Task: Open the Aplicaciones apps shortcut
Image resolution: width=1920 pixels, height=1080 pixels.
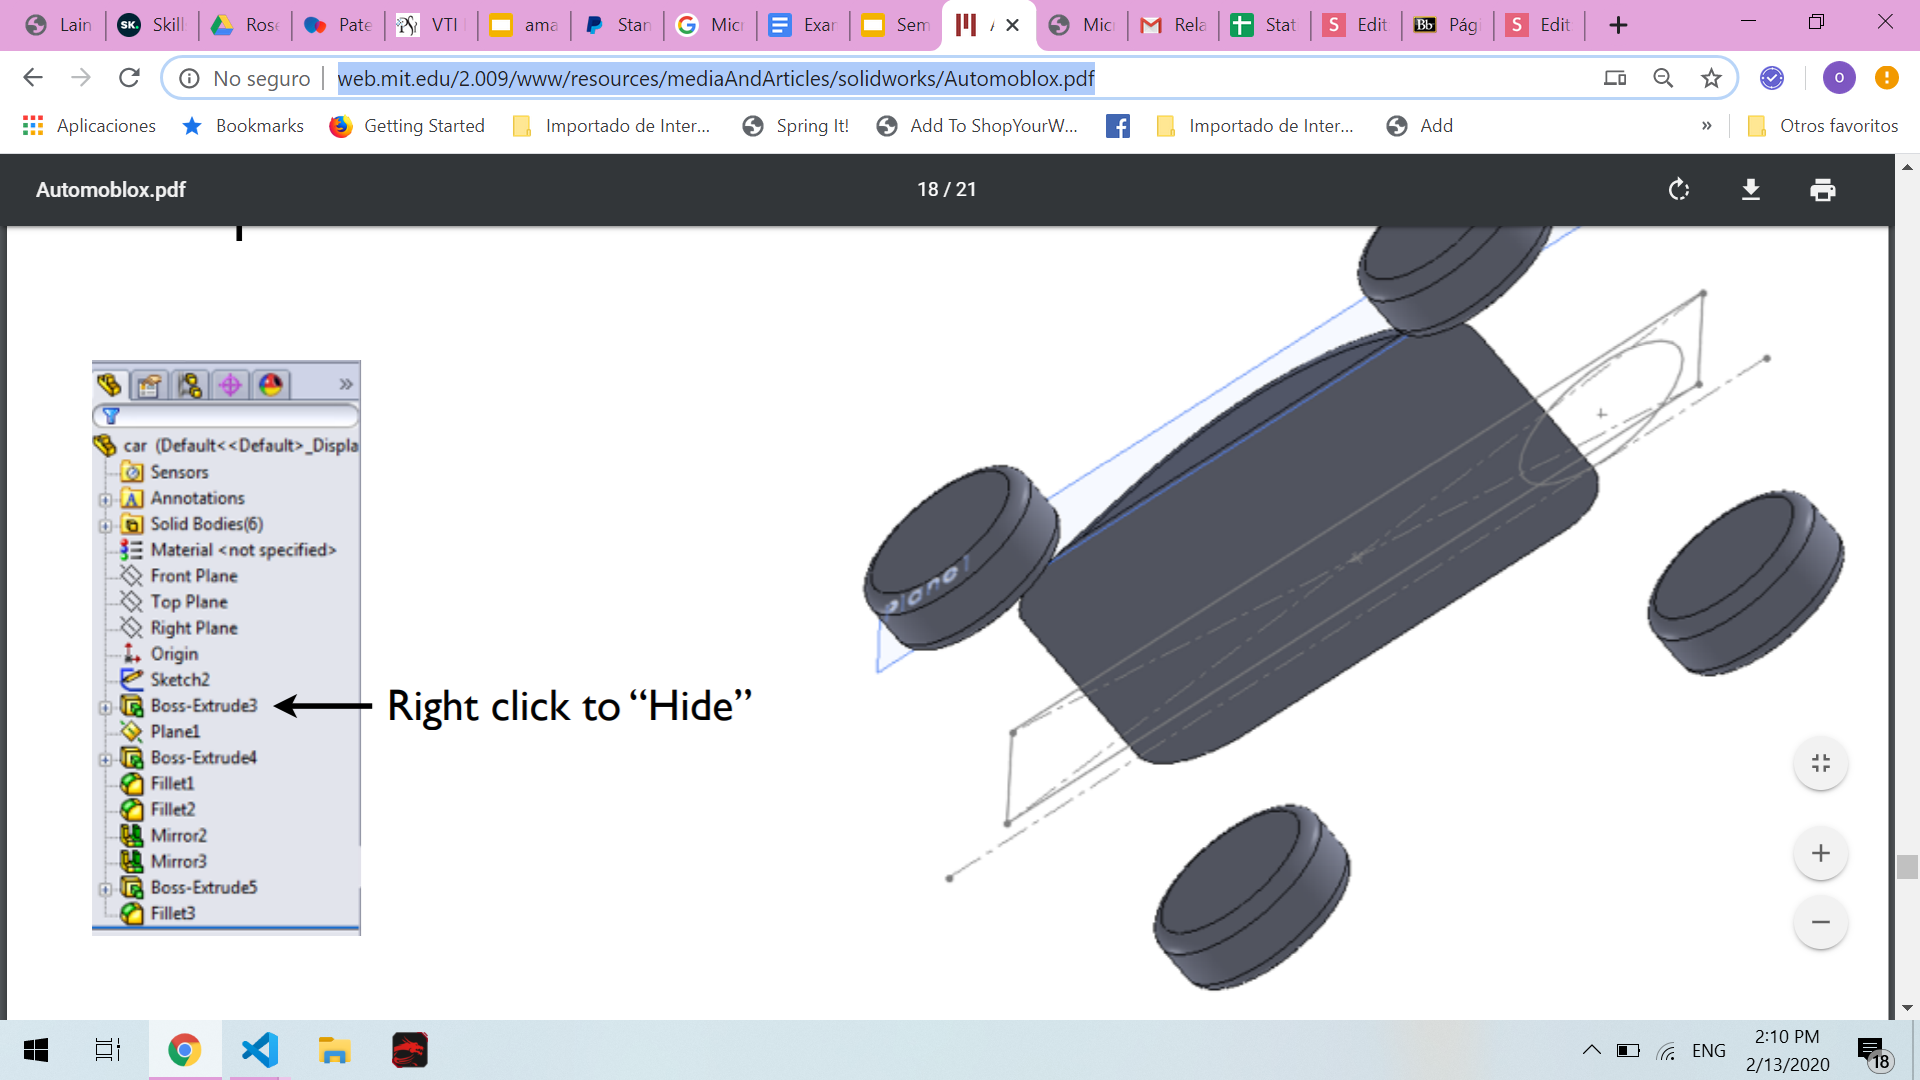Action: click(x=89, y=126)
